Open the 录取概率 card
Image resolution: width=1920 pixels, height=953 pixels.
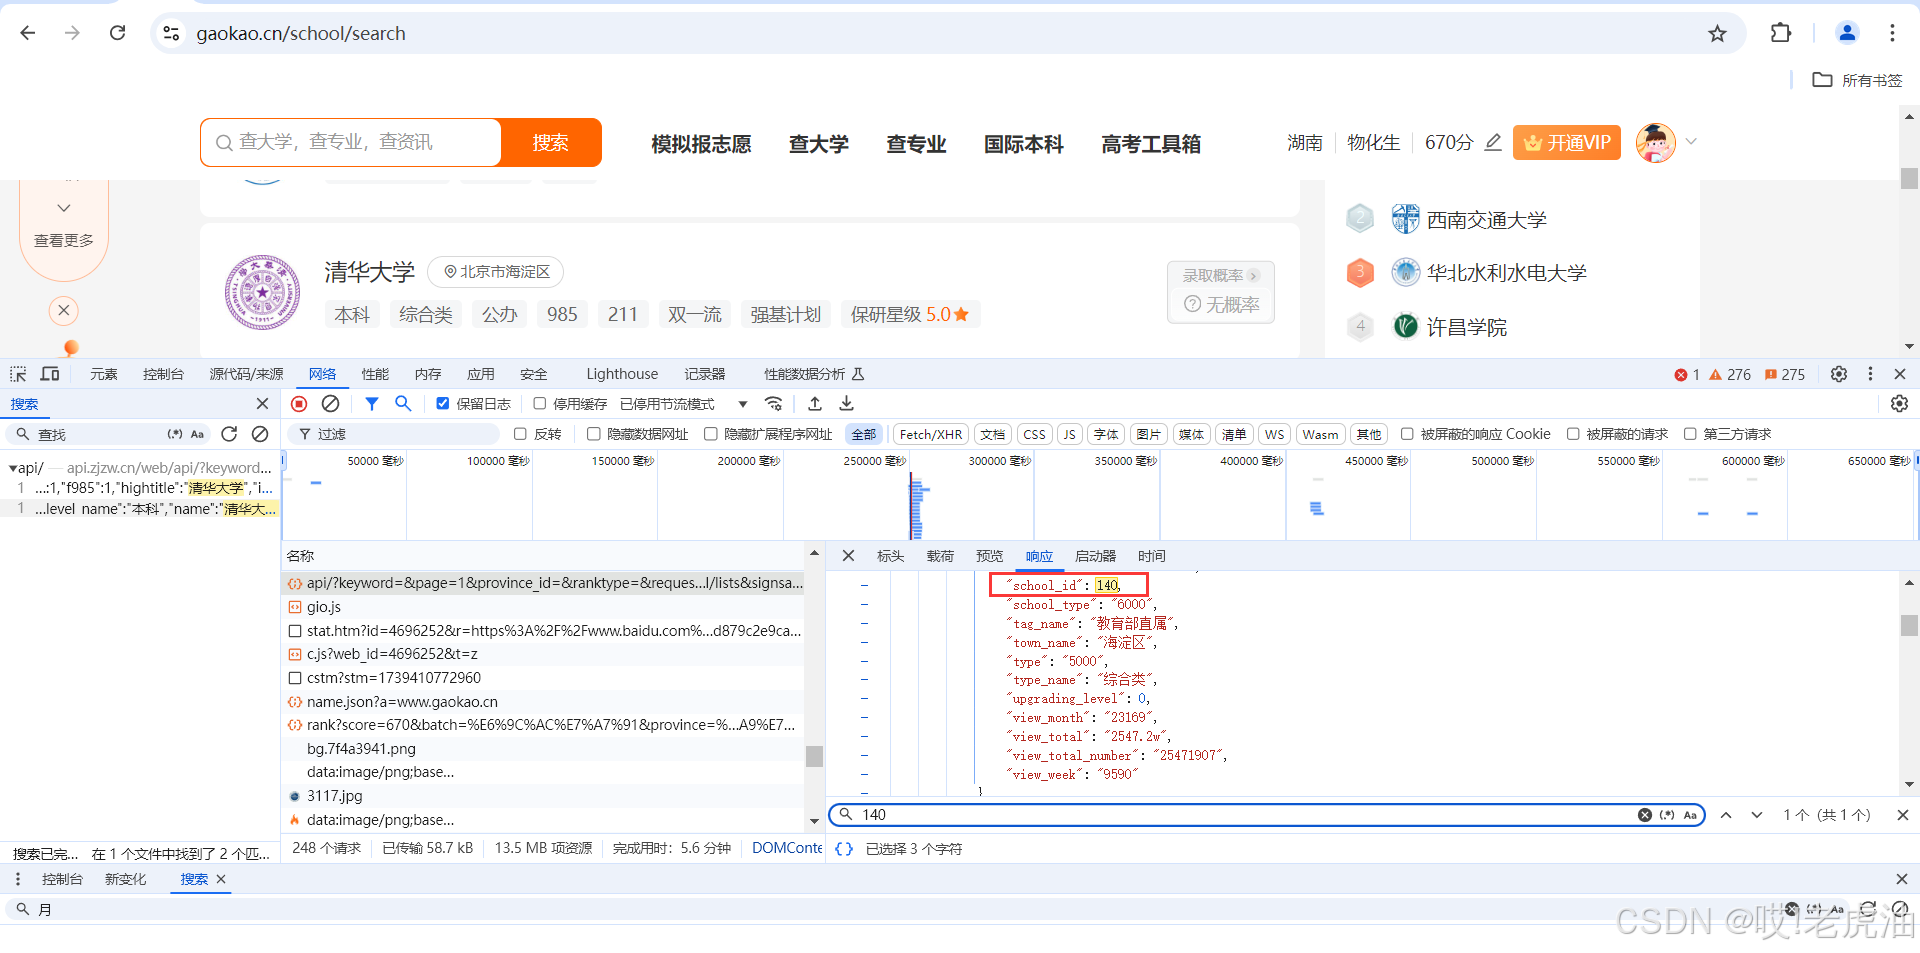pyautogui.click(x=1221, y=291)
